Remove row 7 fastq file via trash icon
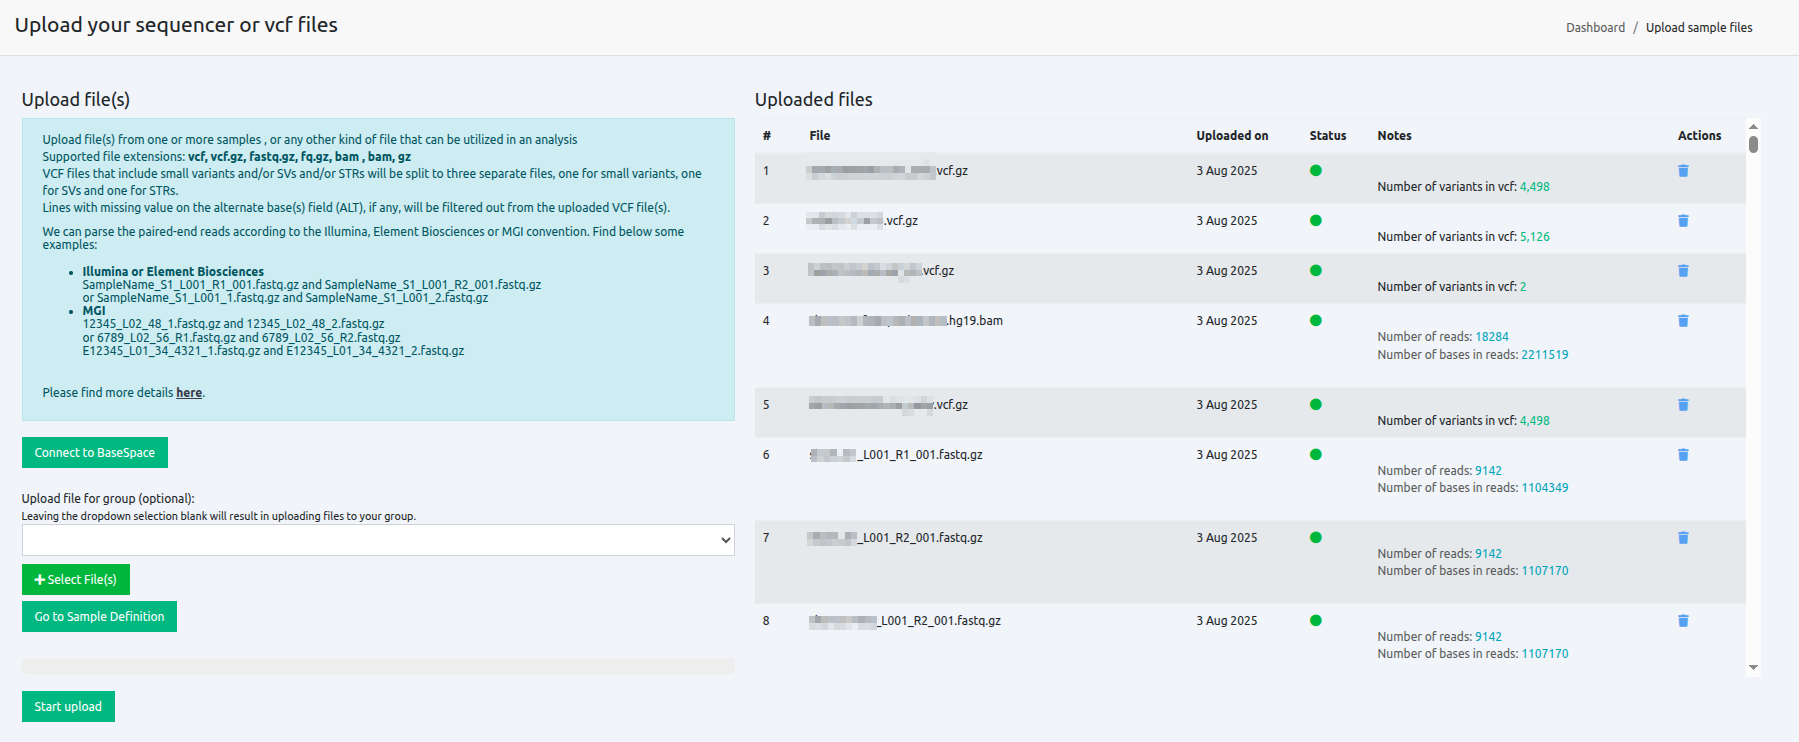 1683,538
